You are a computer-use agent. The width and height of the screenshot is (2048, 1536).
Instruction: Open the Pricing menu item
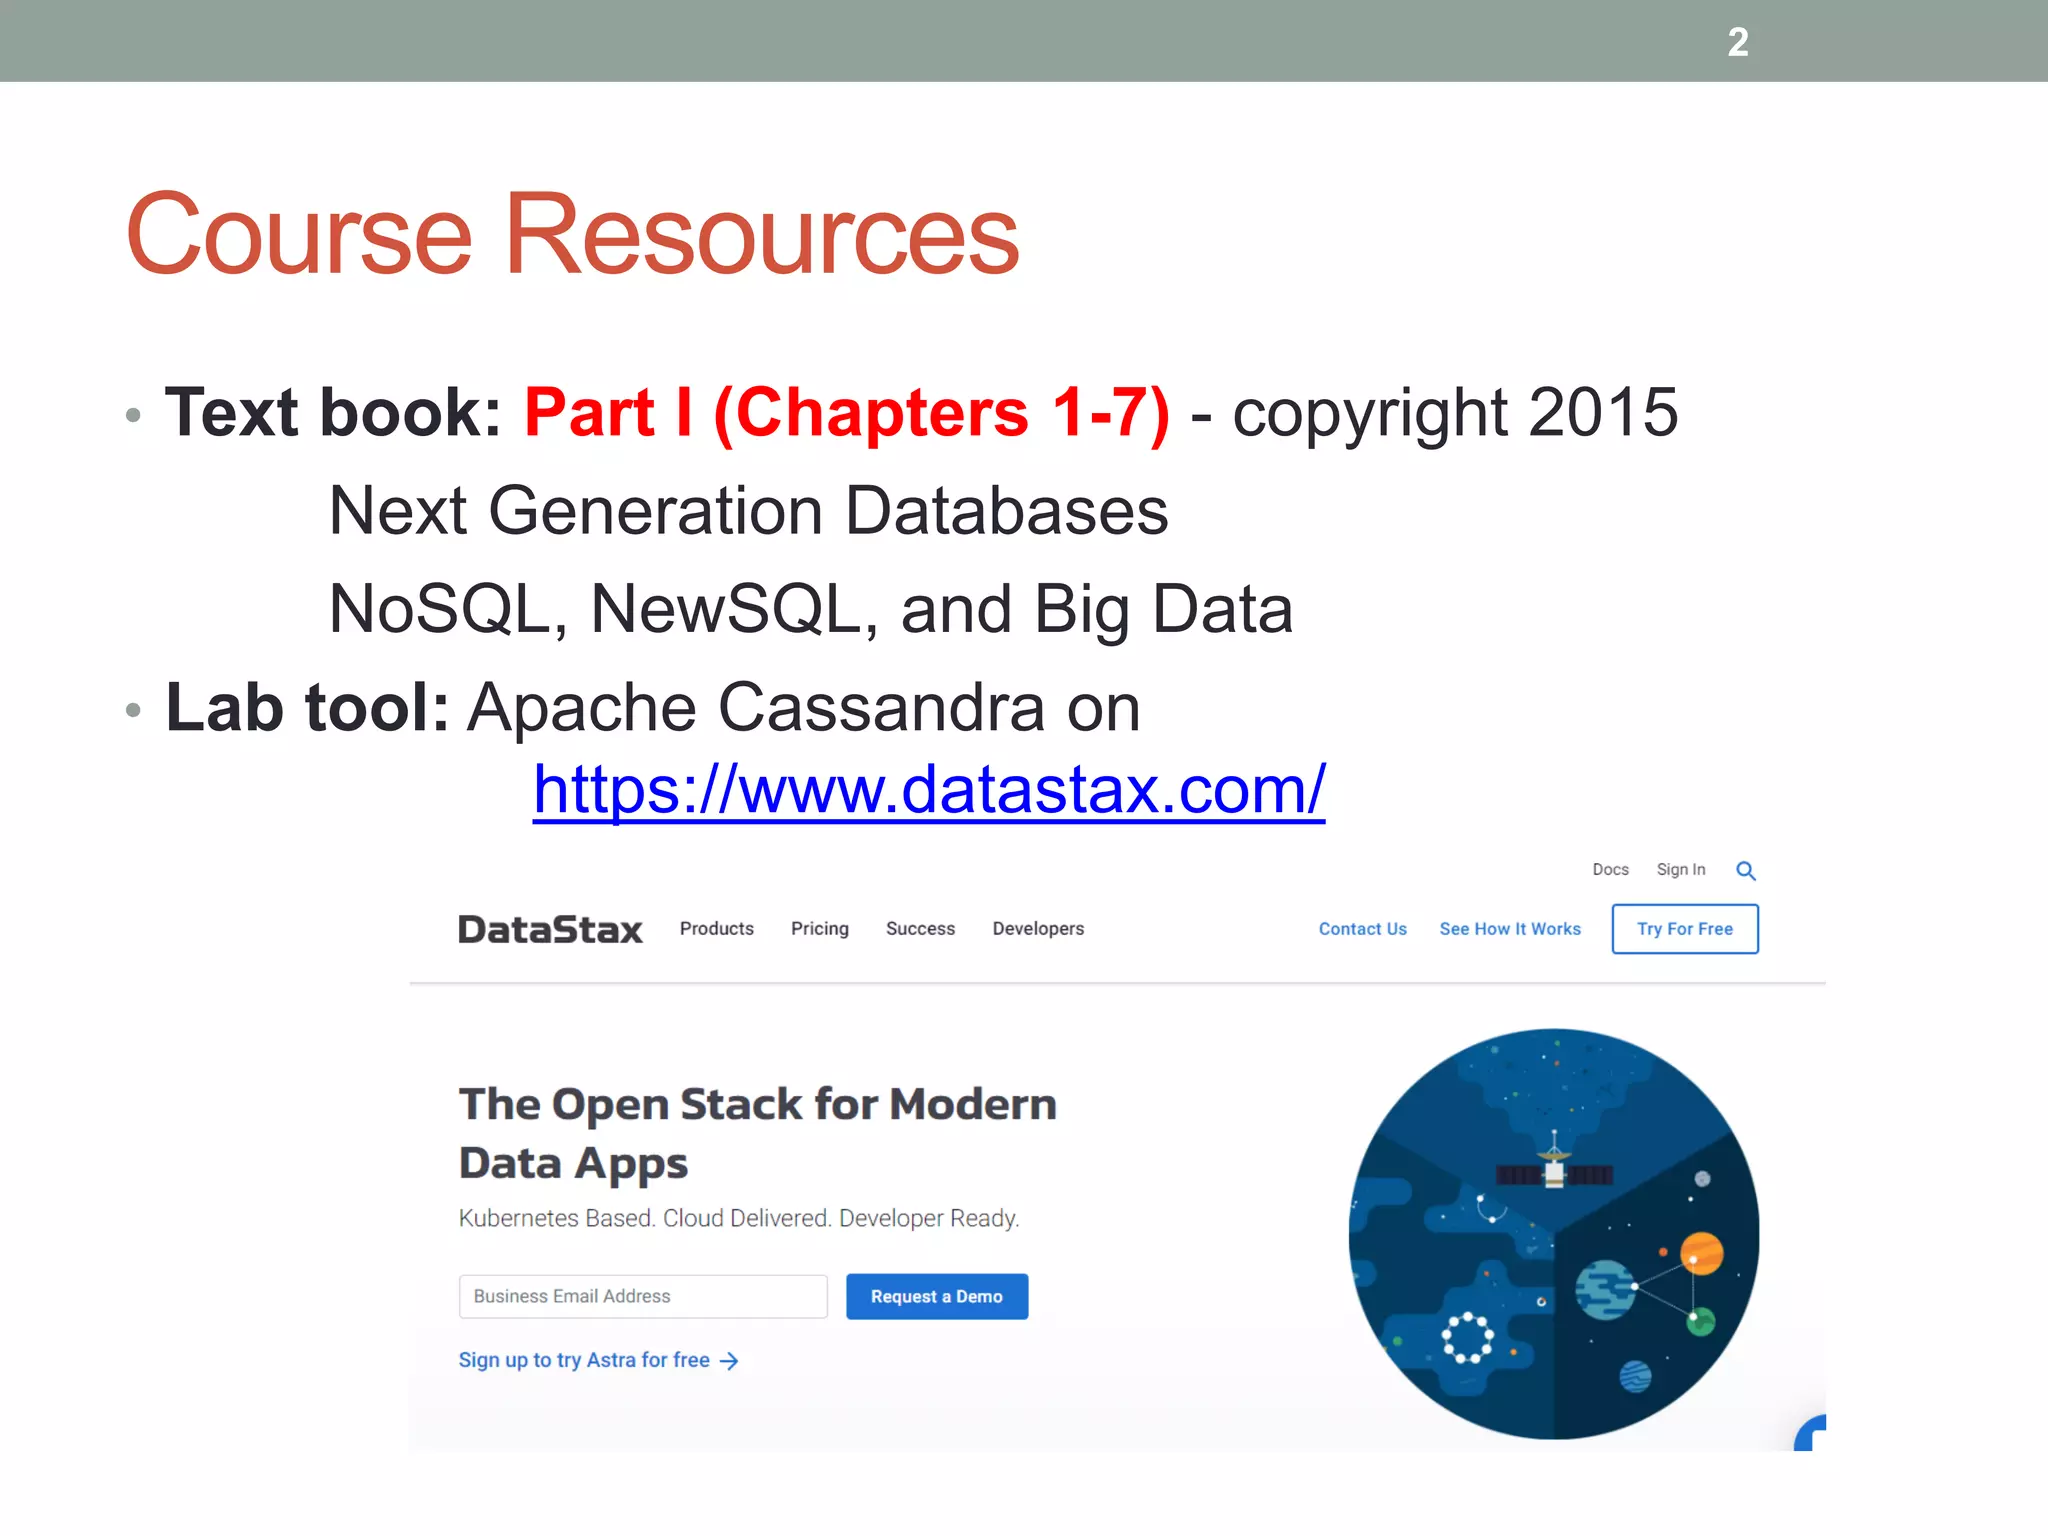click(x=819, y=929)
